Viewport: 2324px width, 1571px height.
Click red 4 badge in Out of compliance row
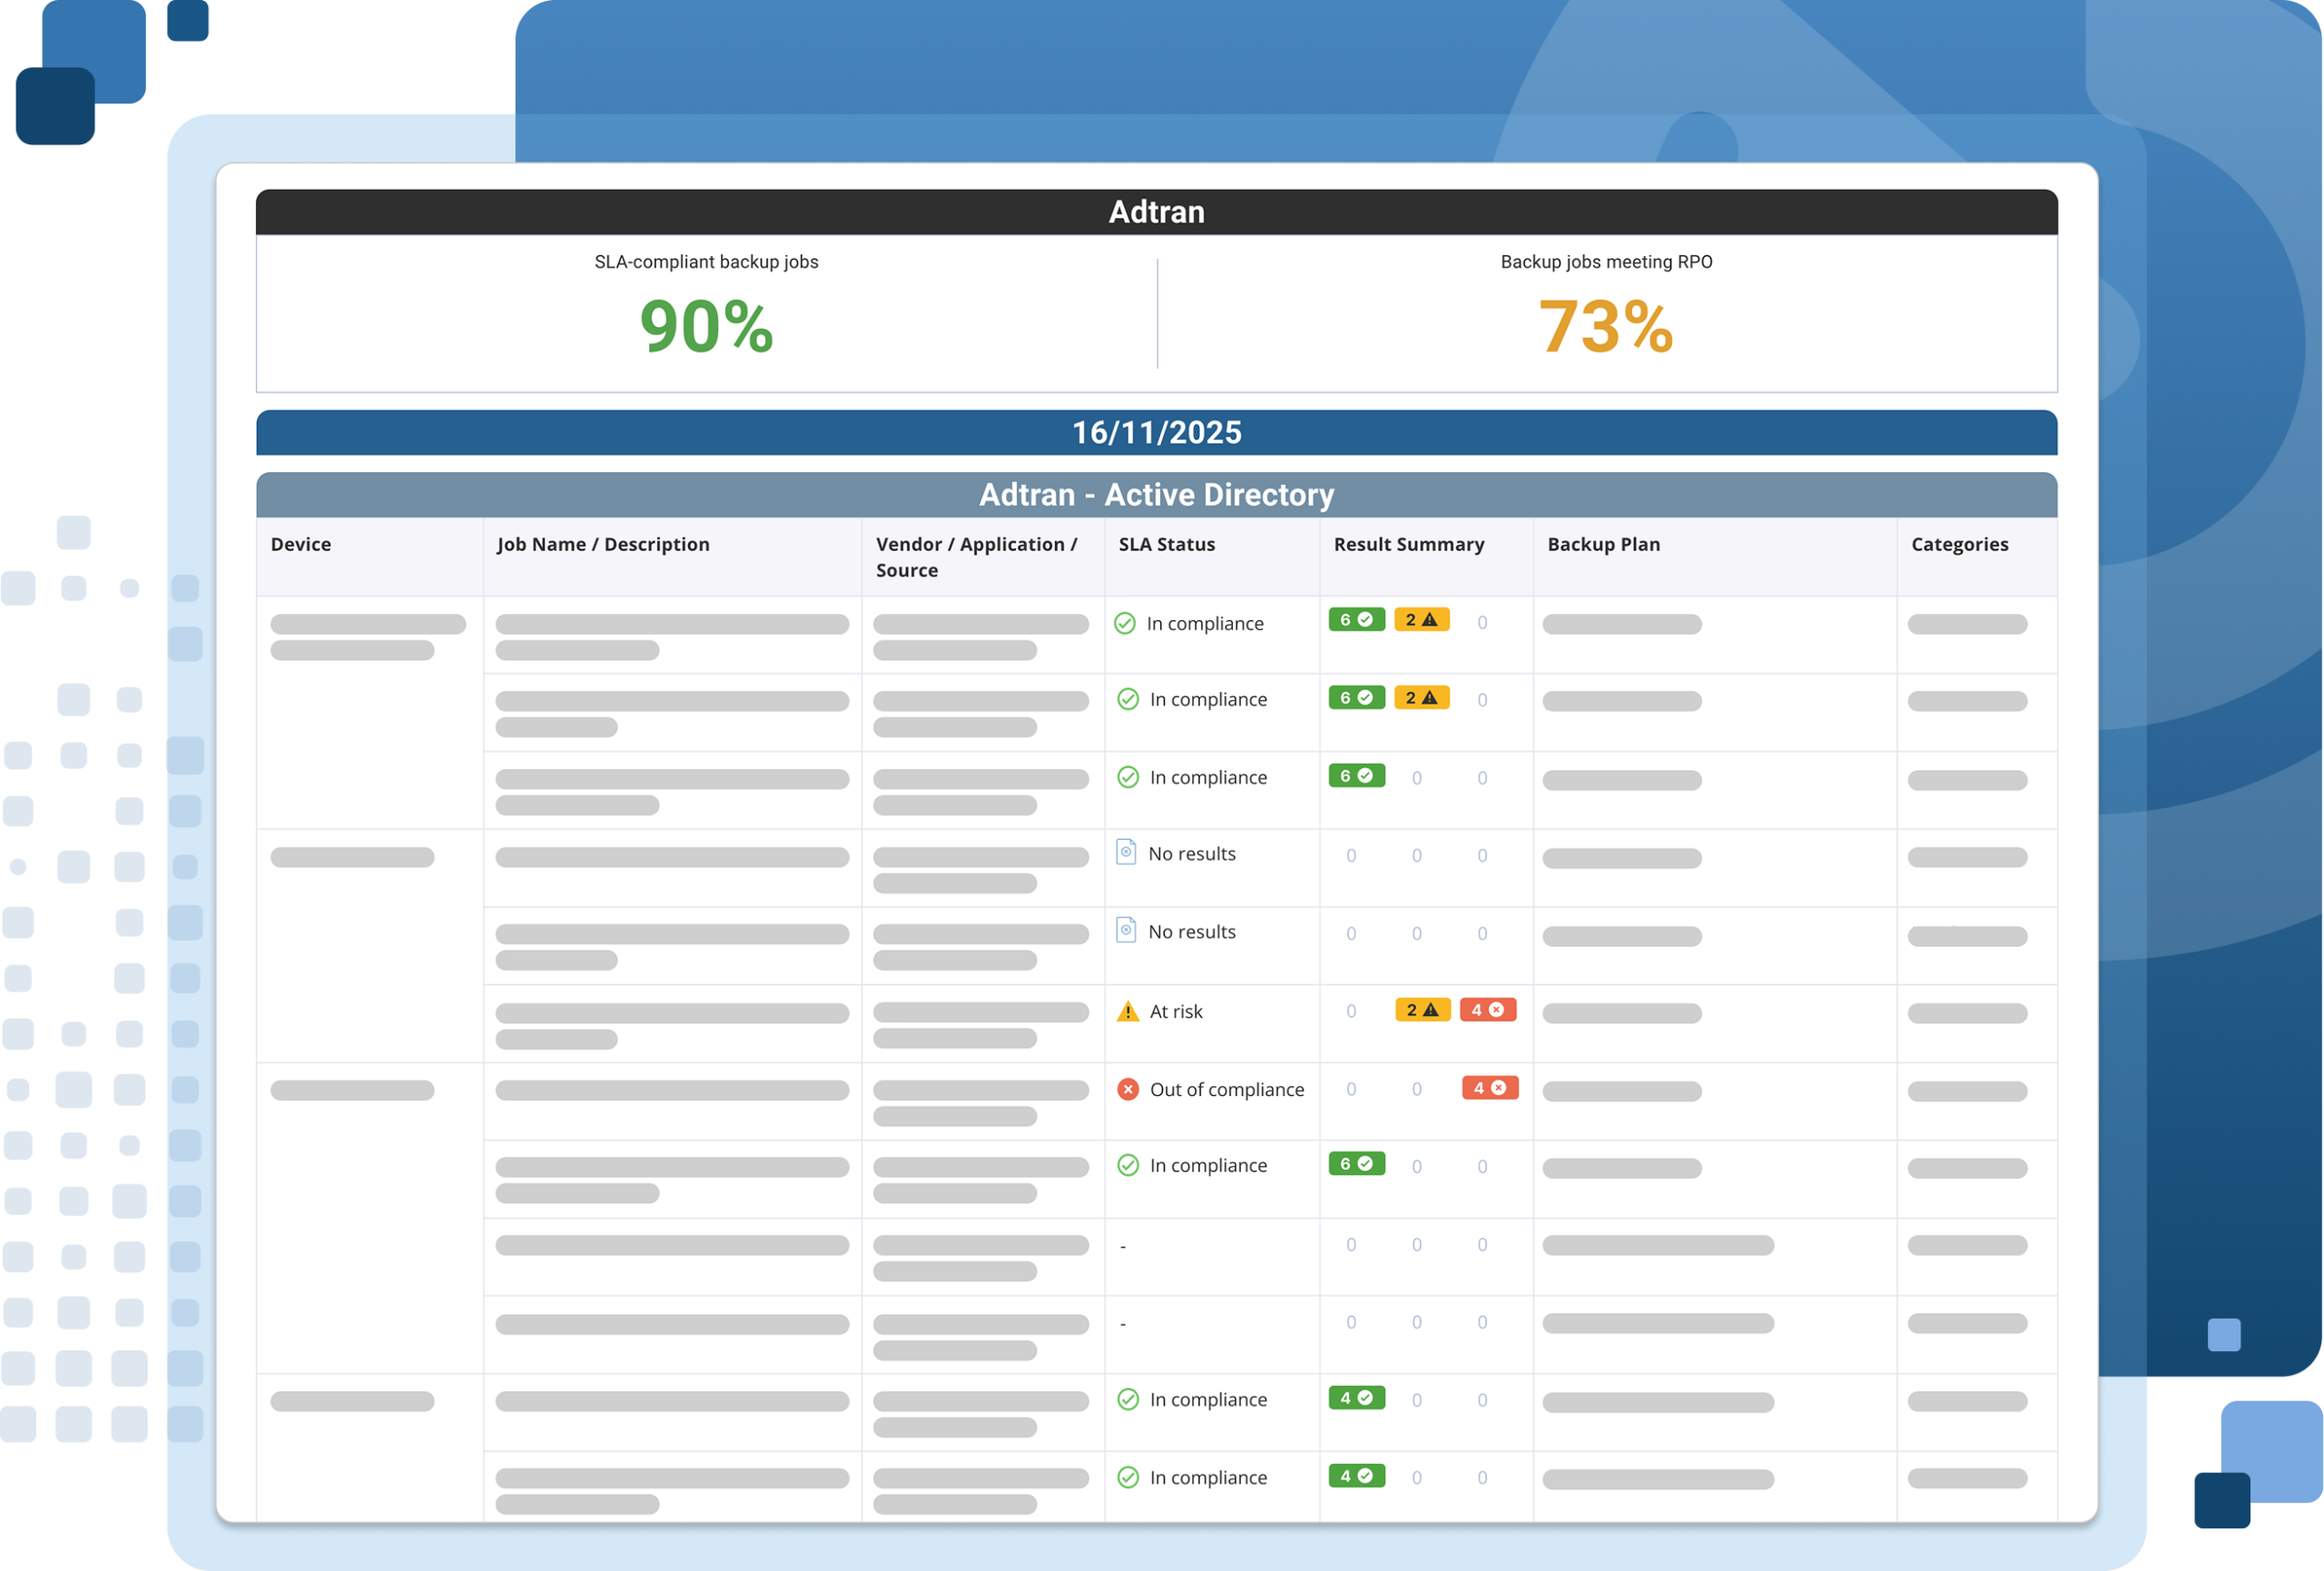pos(1489,1088)
